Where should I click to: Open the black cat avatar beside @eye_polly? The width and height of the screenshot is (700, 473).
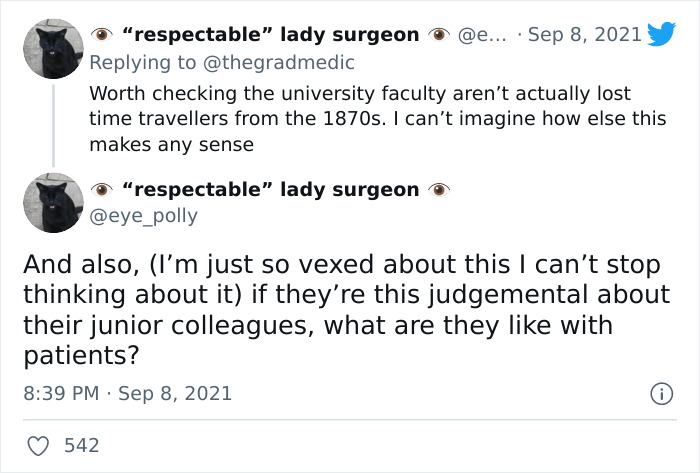pos(52,203)
